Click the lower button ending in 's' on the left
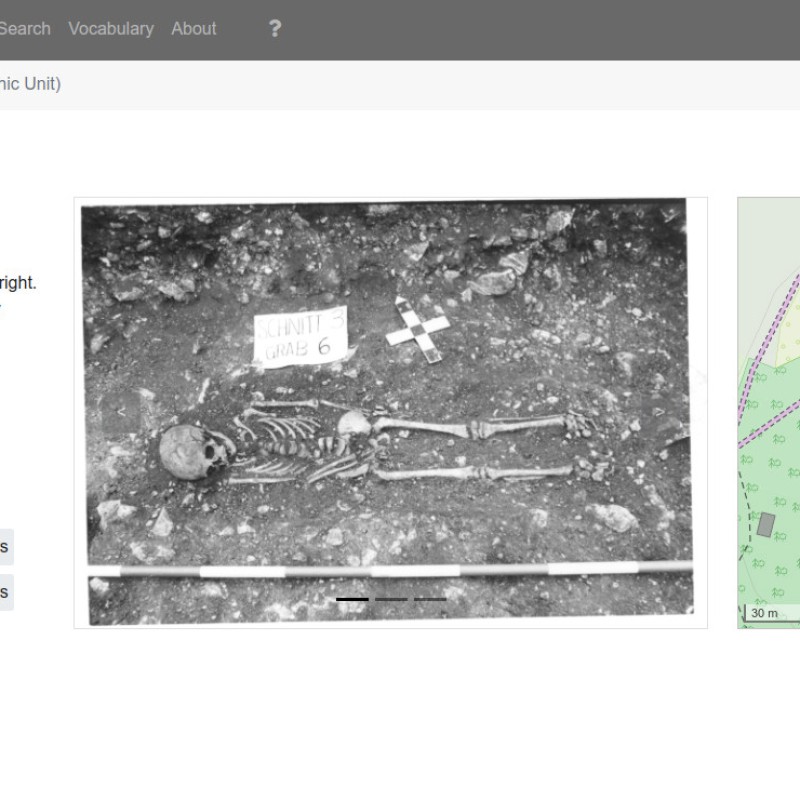 (x=5, y=592)
